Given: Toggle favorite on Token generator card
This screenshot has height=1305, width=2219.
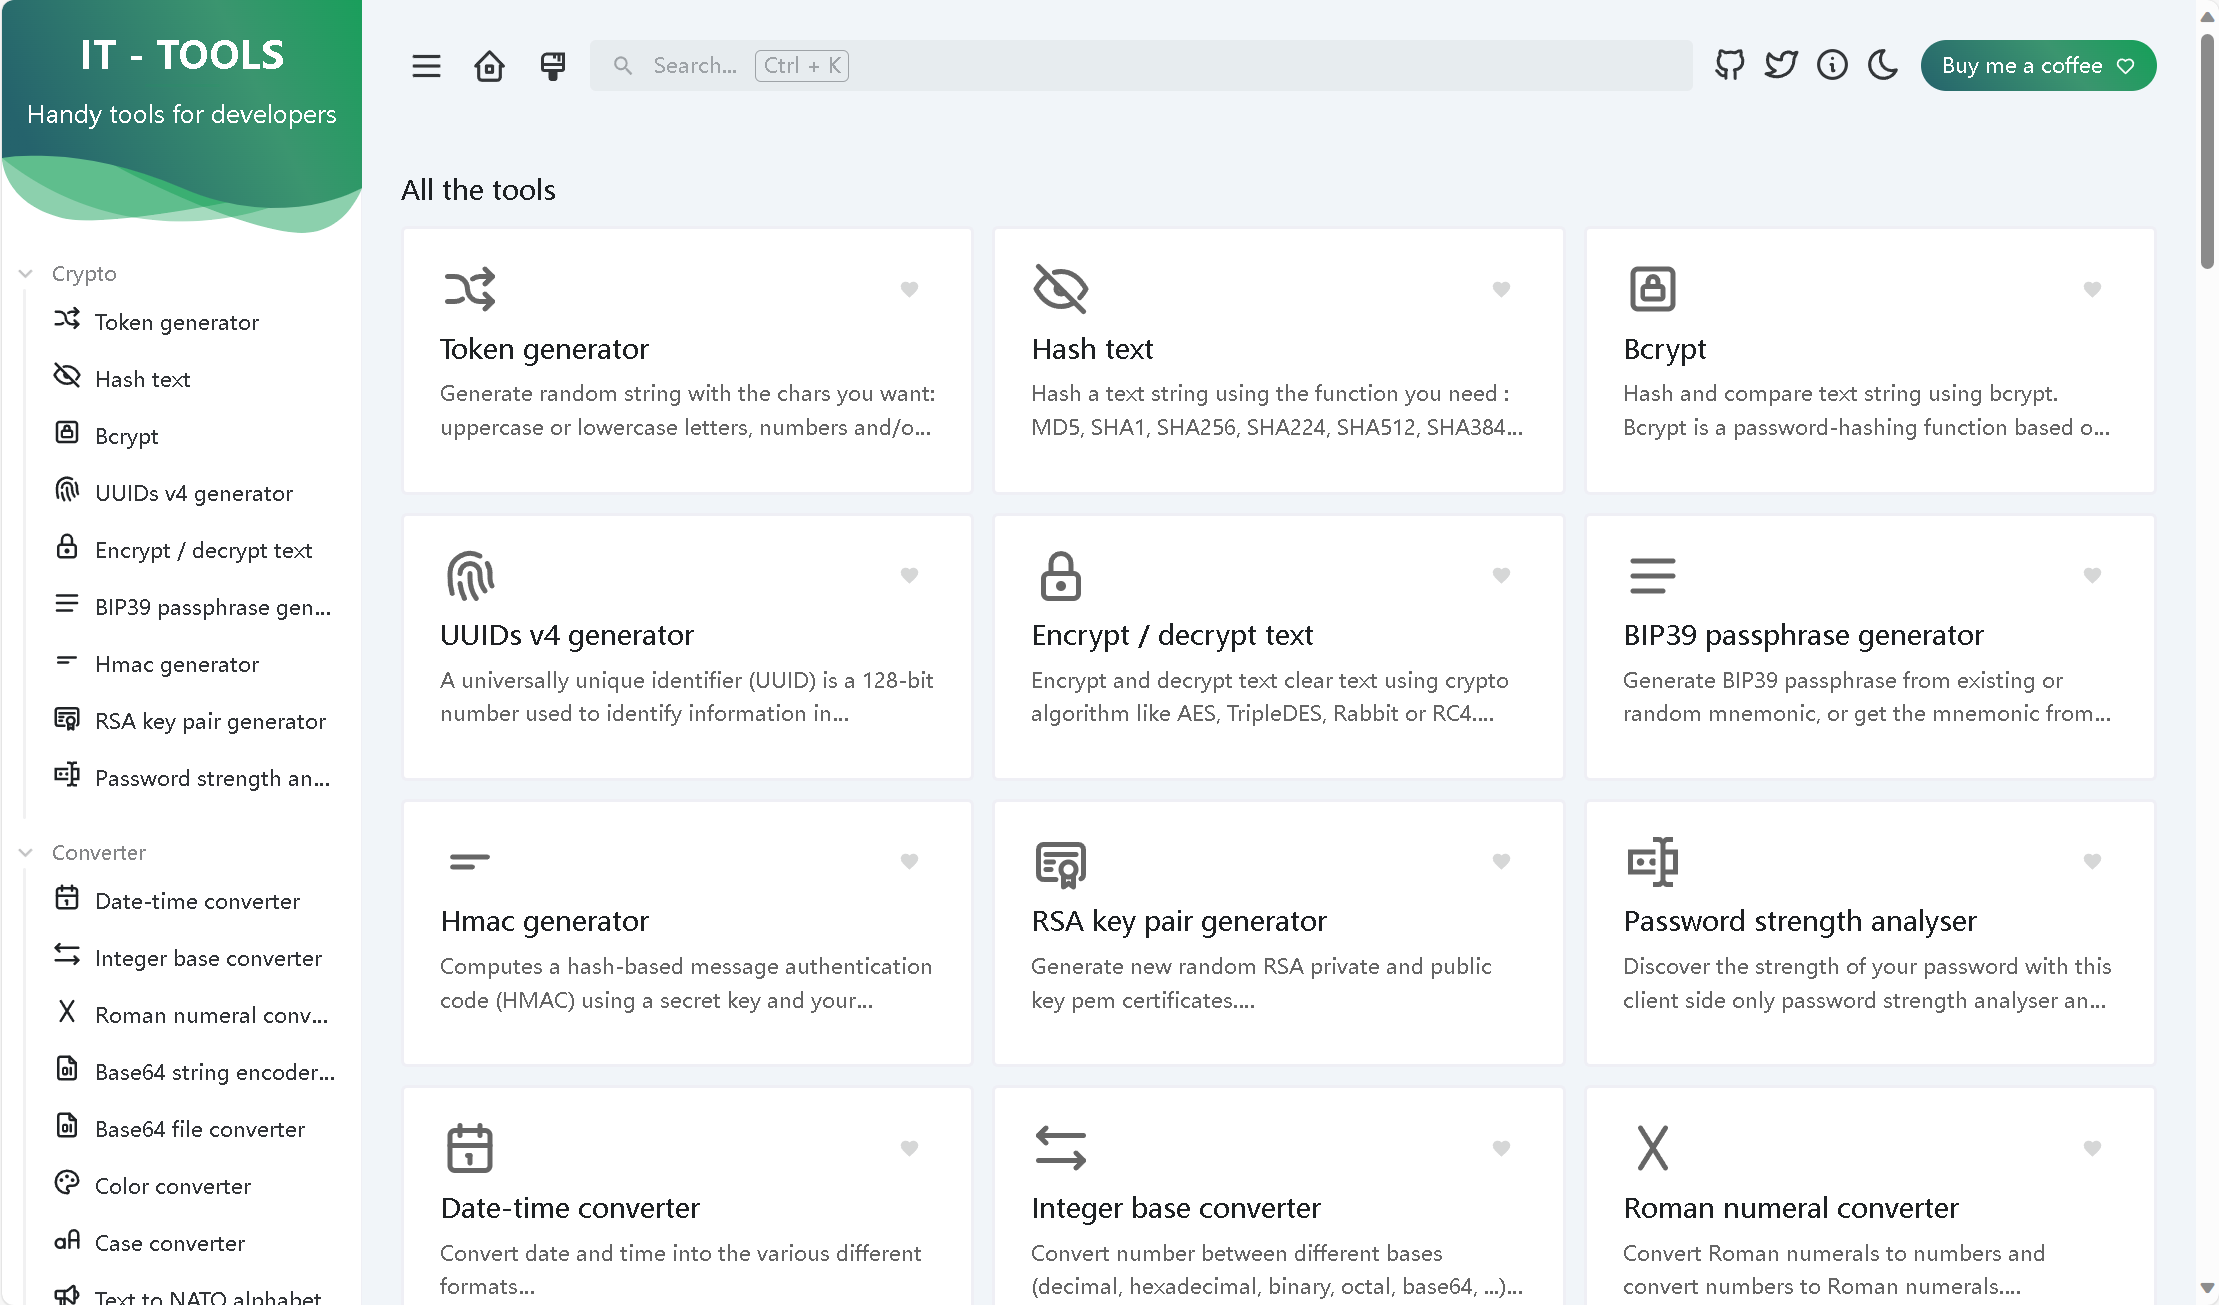Looking at the screenshot, I should click(x=910, y=289).
